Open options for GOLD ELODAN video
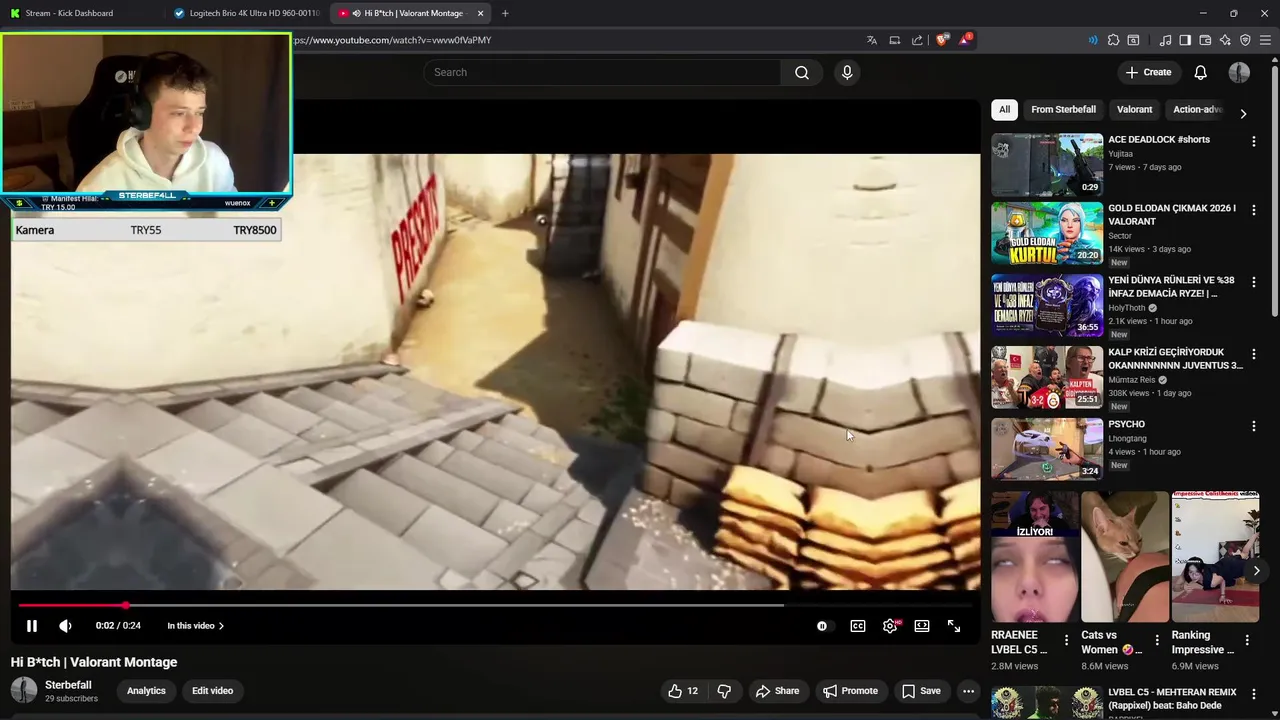The image size is (1280, 720). coord(1253,211)
